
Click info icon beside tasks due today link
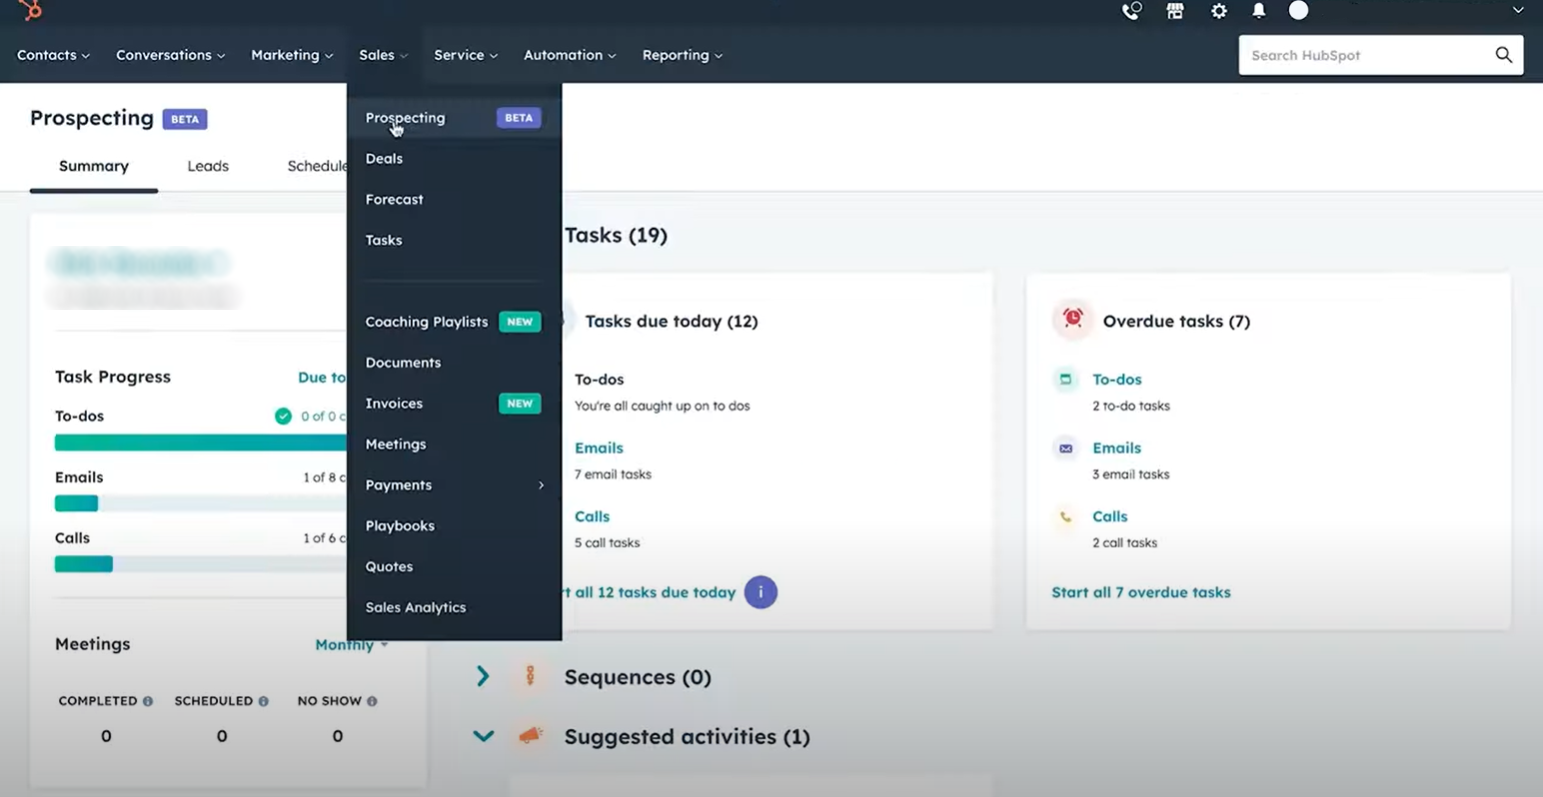(x=760, y=592)
